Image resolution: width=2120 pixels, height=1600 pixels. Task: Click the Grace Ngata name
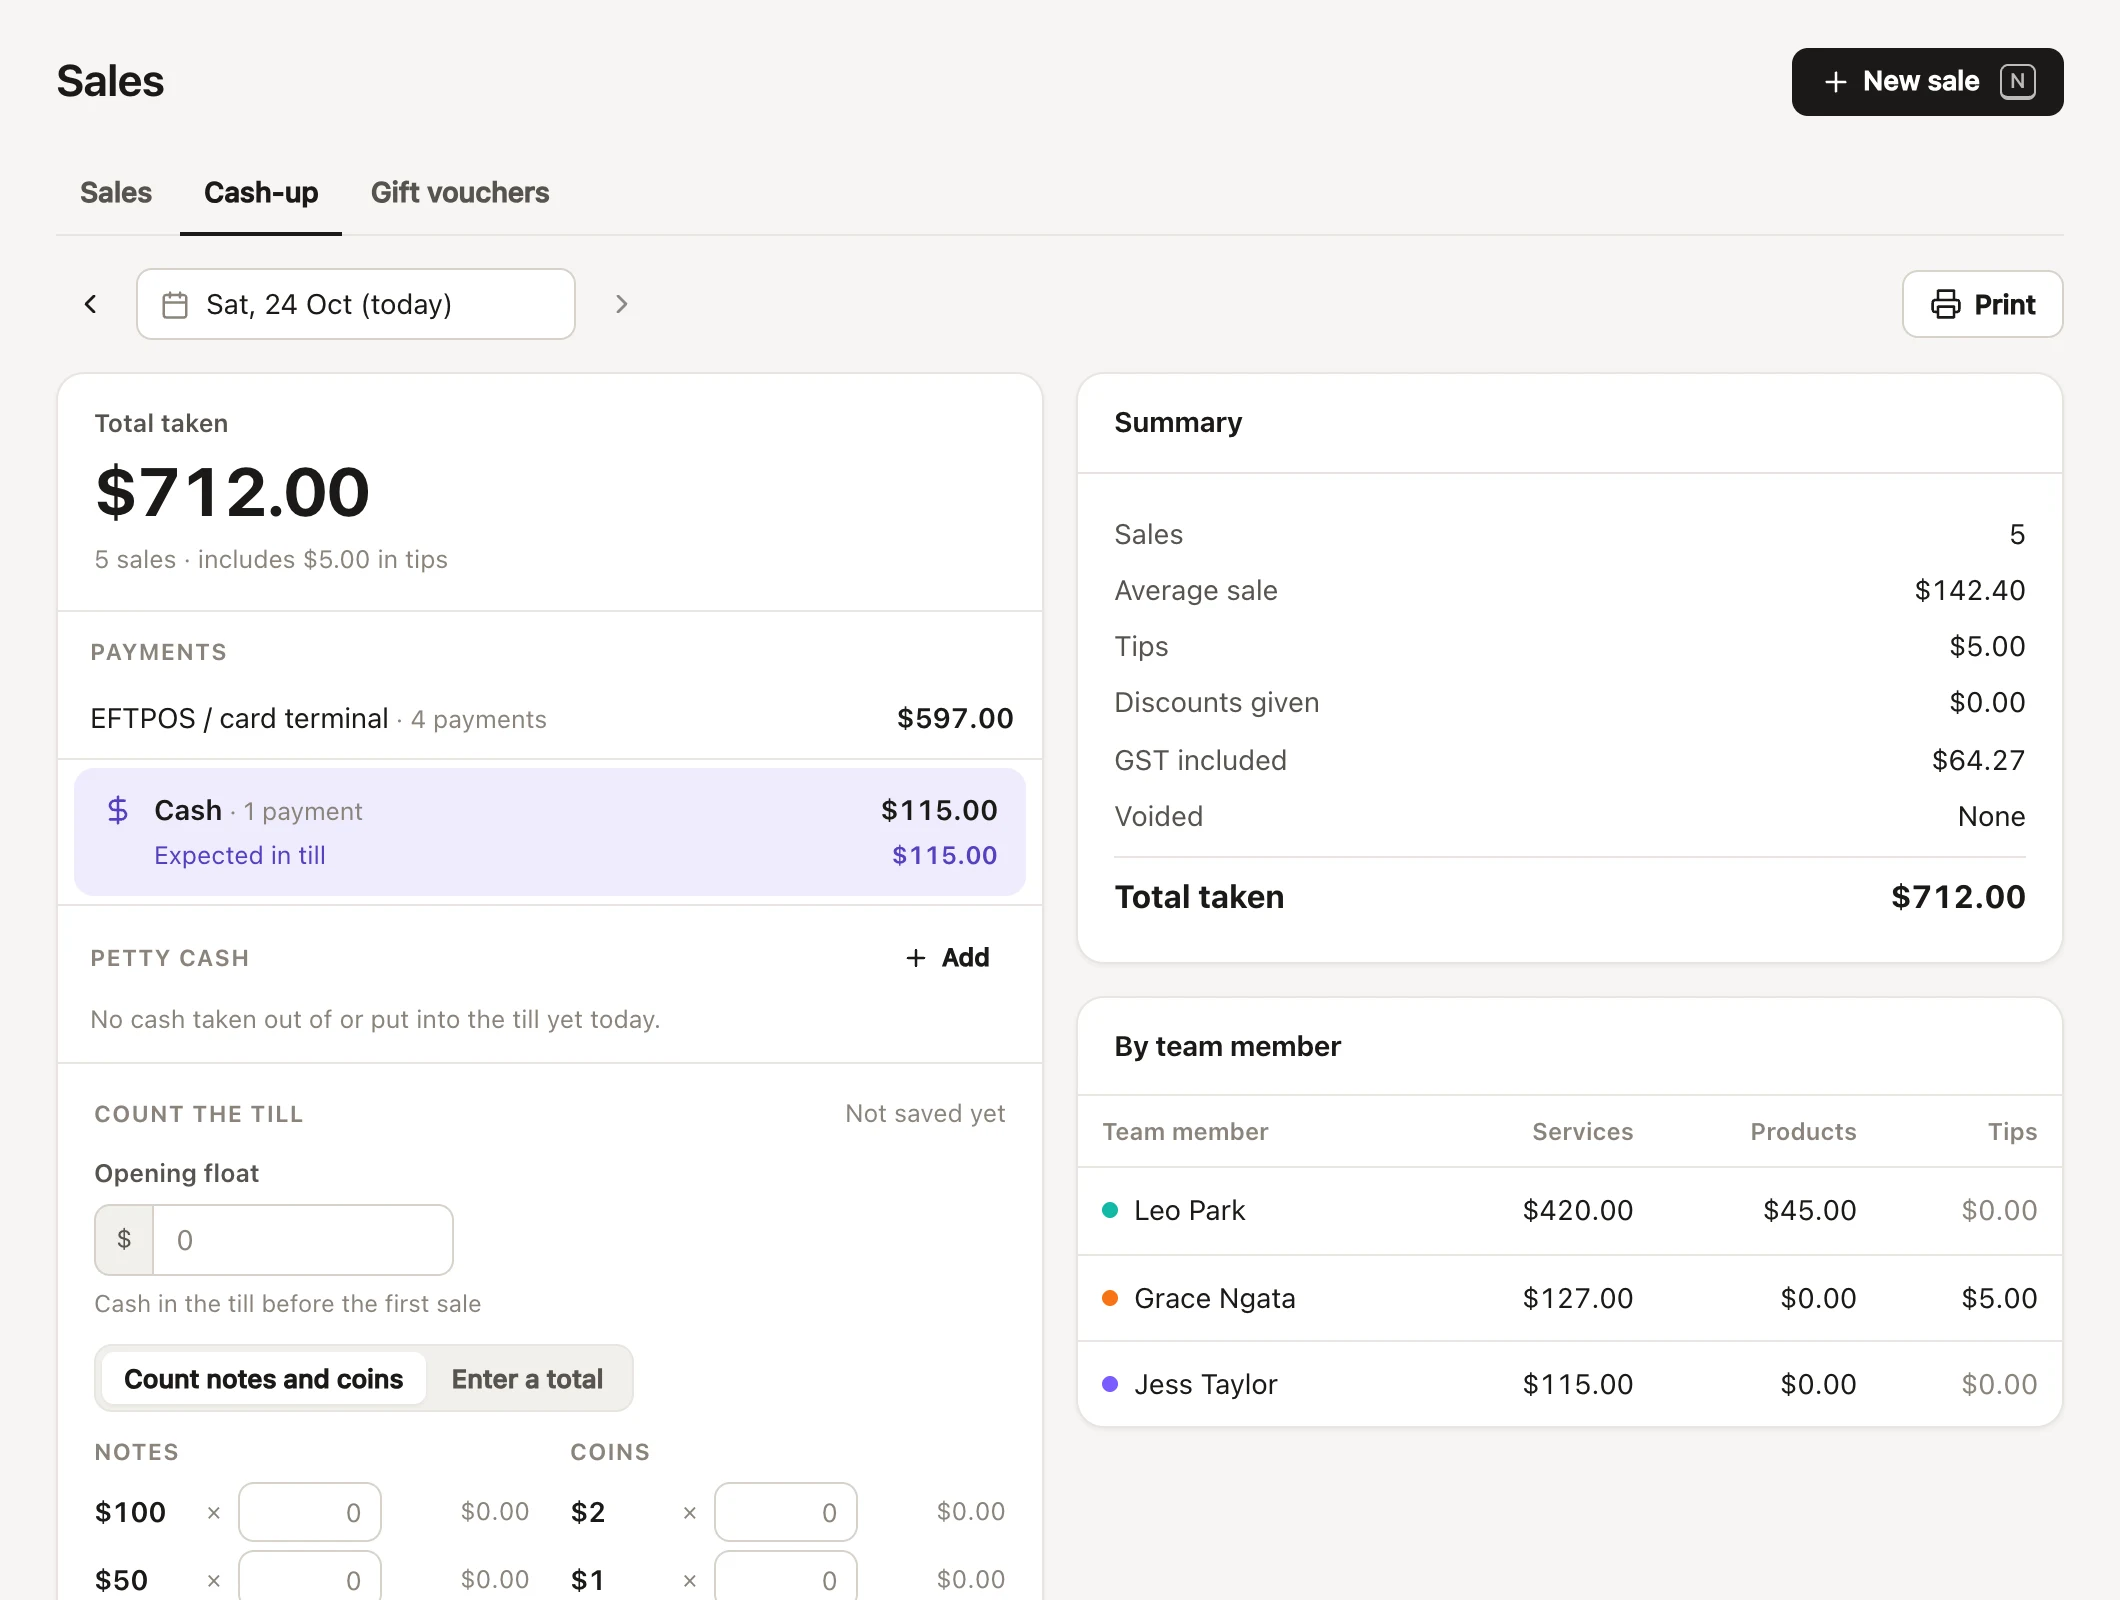tap(1215, 1298)
